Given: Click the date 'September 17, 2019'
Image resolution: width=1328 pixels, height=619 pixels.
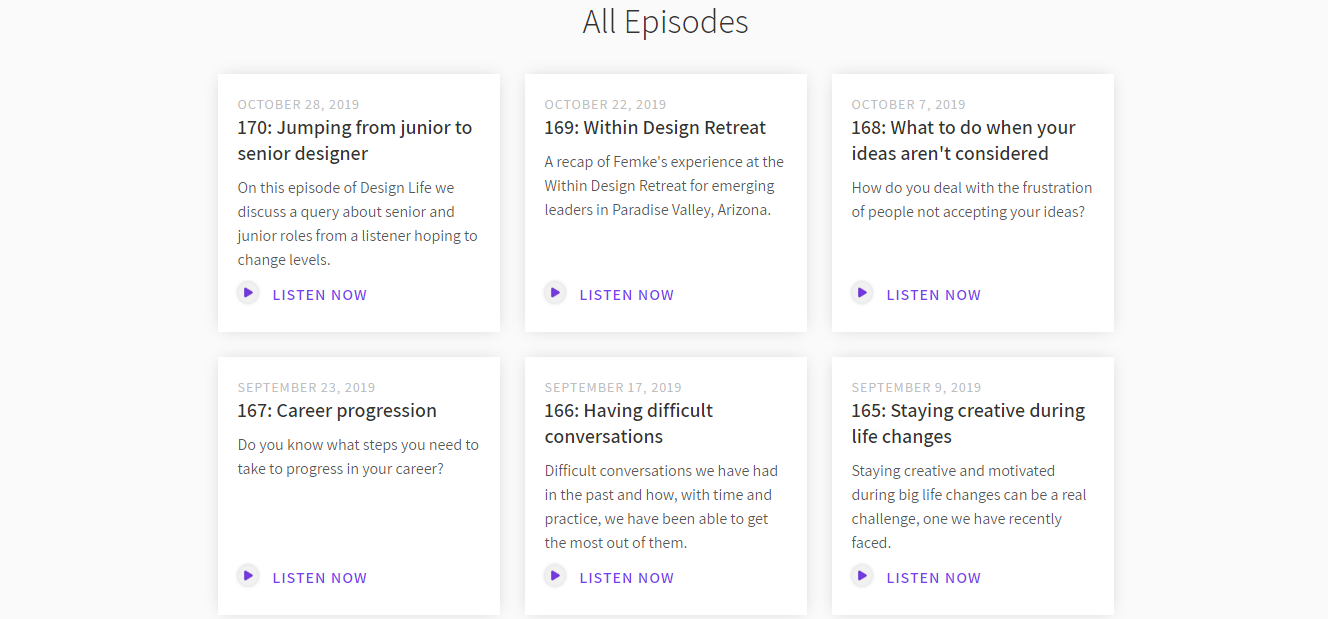Looking at the screenshot, I should click(x=613, y=387).
